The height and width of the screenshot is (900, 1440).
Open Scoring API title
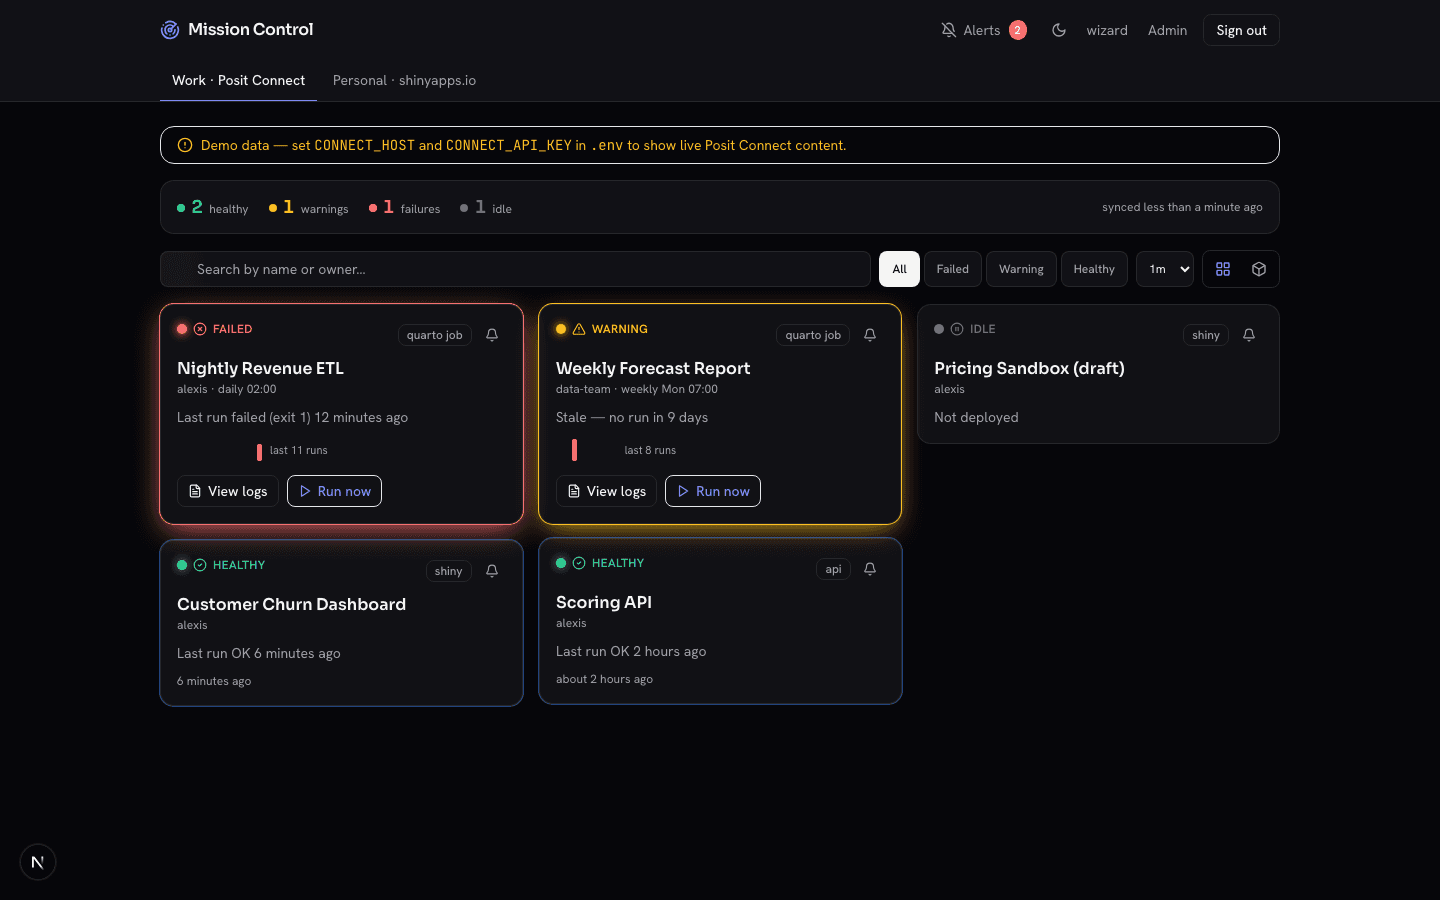[x=604, y=602]
